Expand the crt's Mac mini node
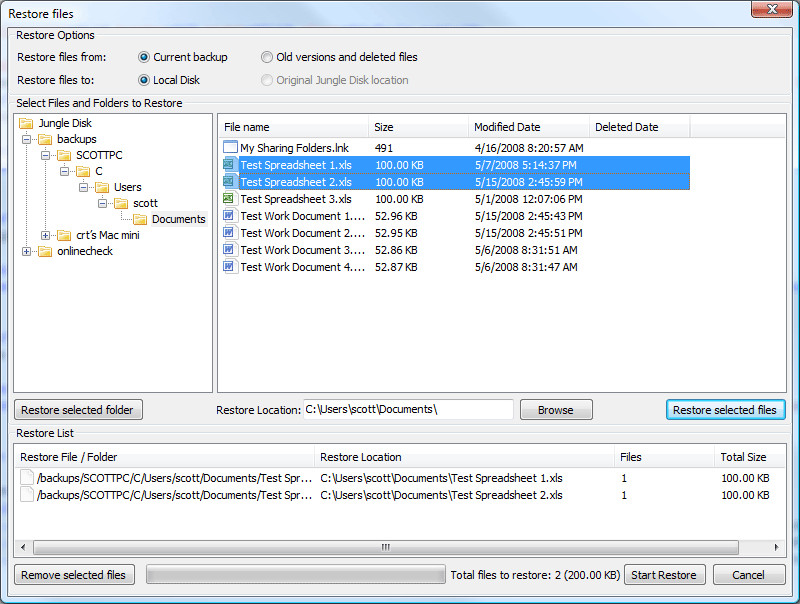The height and width of the screenshot is (604, 800). [45, 235]
